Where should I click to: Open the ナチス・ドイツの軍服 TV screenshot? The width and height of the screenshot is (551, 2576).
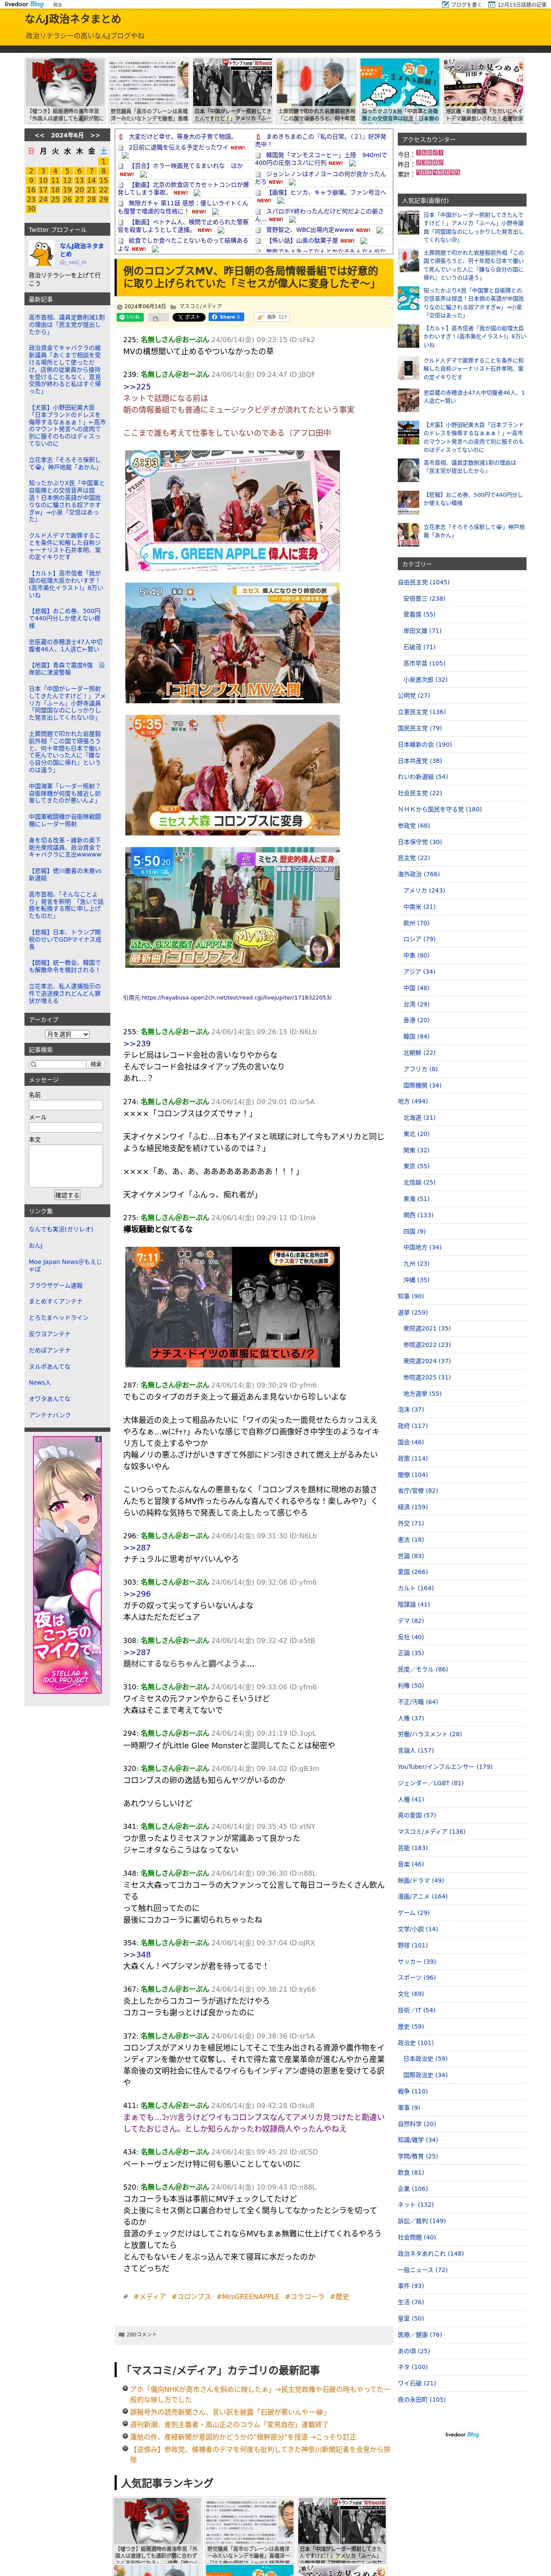pos(232,1306)
